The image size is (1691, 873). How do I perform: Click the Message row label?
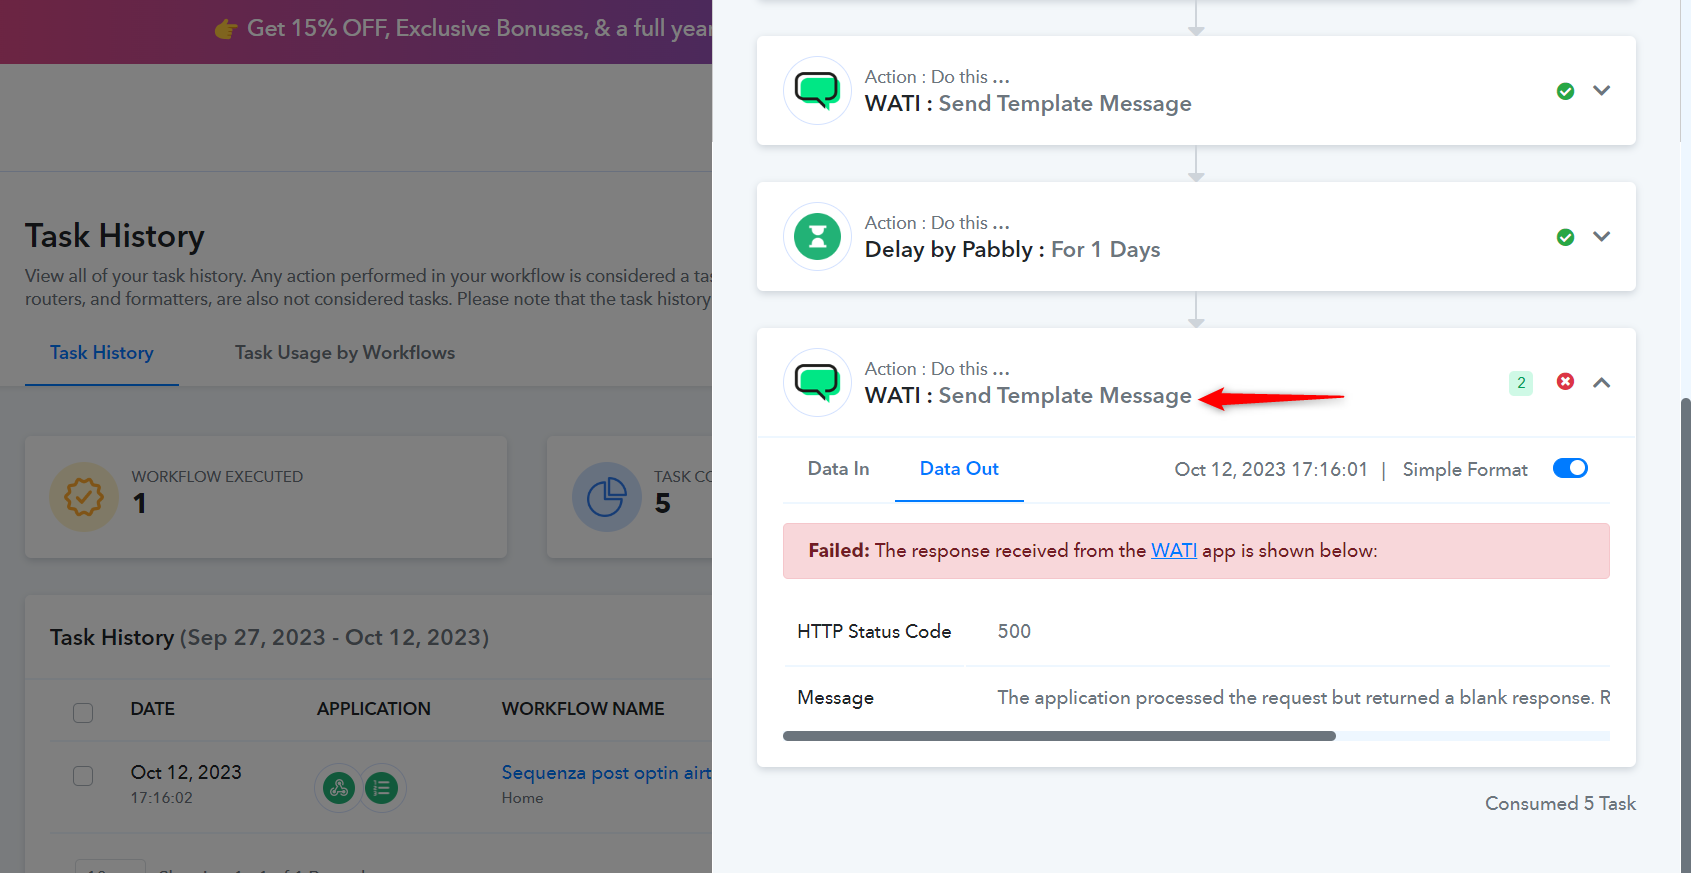pyautogui.click(x=835, y=698)
